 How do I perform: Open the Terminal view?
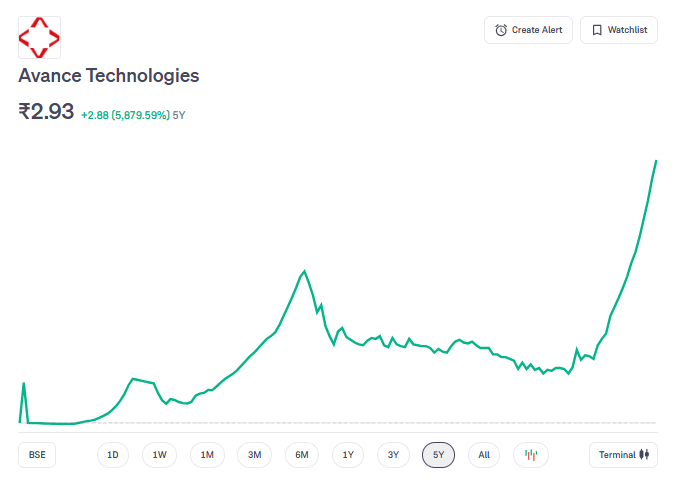pos(624,455)
